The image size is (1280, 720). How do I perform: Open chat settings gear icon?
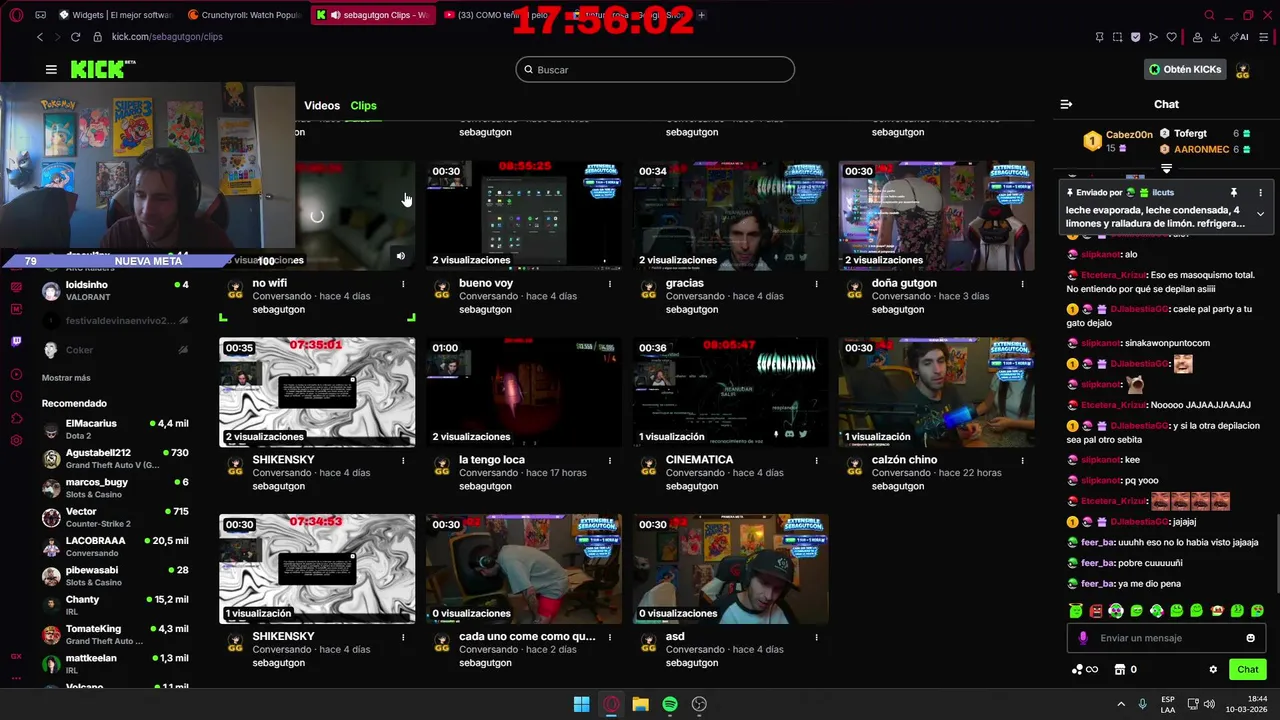point(1213,670)
